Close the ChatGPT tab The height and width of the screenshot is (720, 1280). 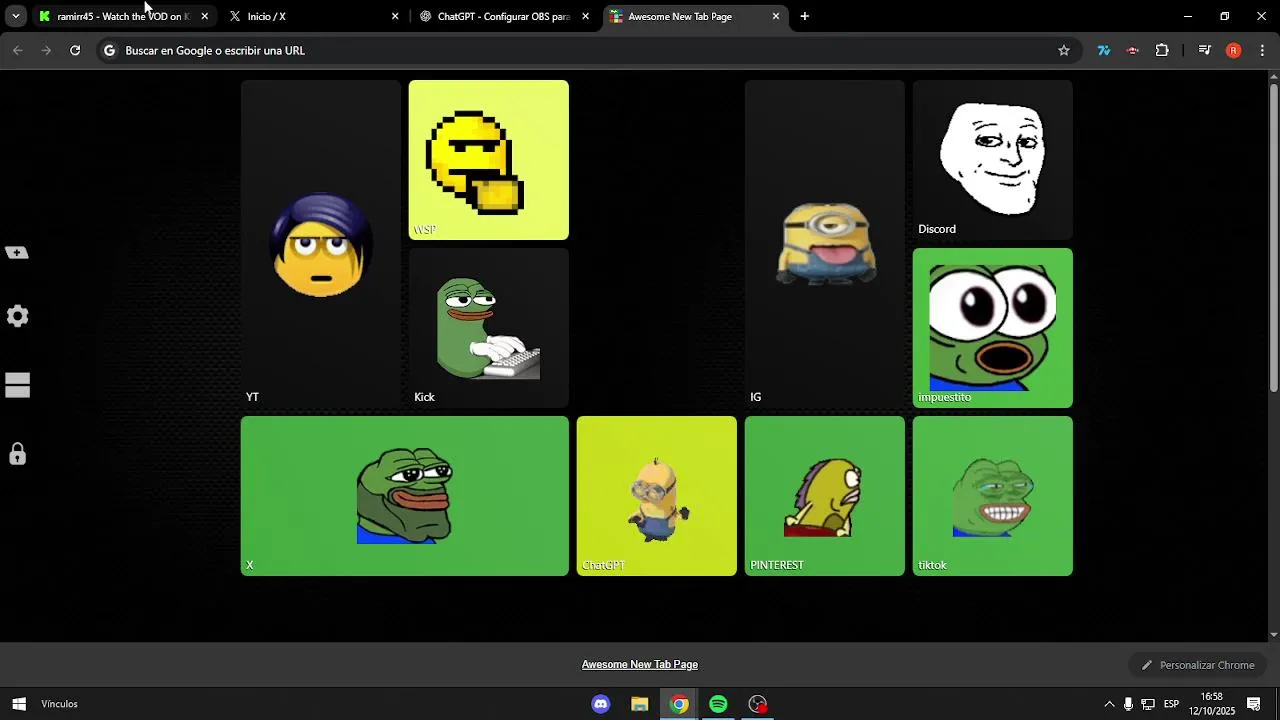pos(585,16)
